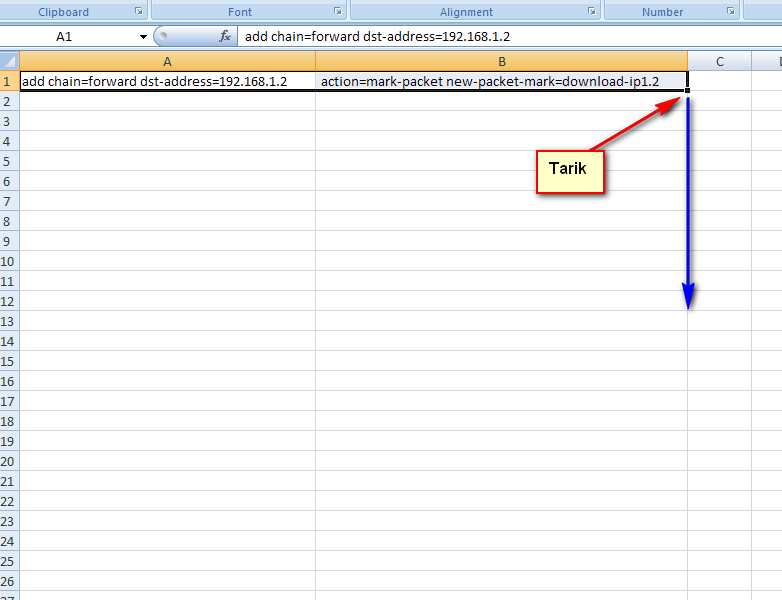Click inside the formula bar text
This screenshot has height=600, width=782.
click(377, 36)
